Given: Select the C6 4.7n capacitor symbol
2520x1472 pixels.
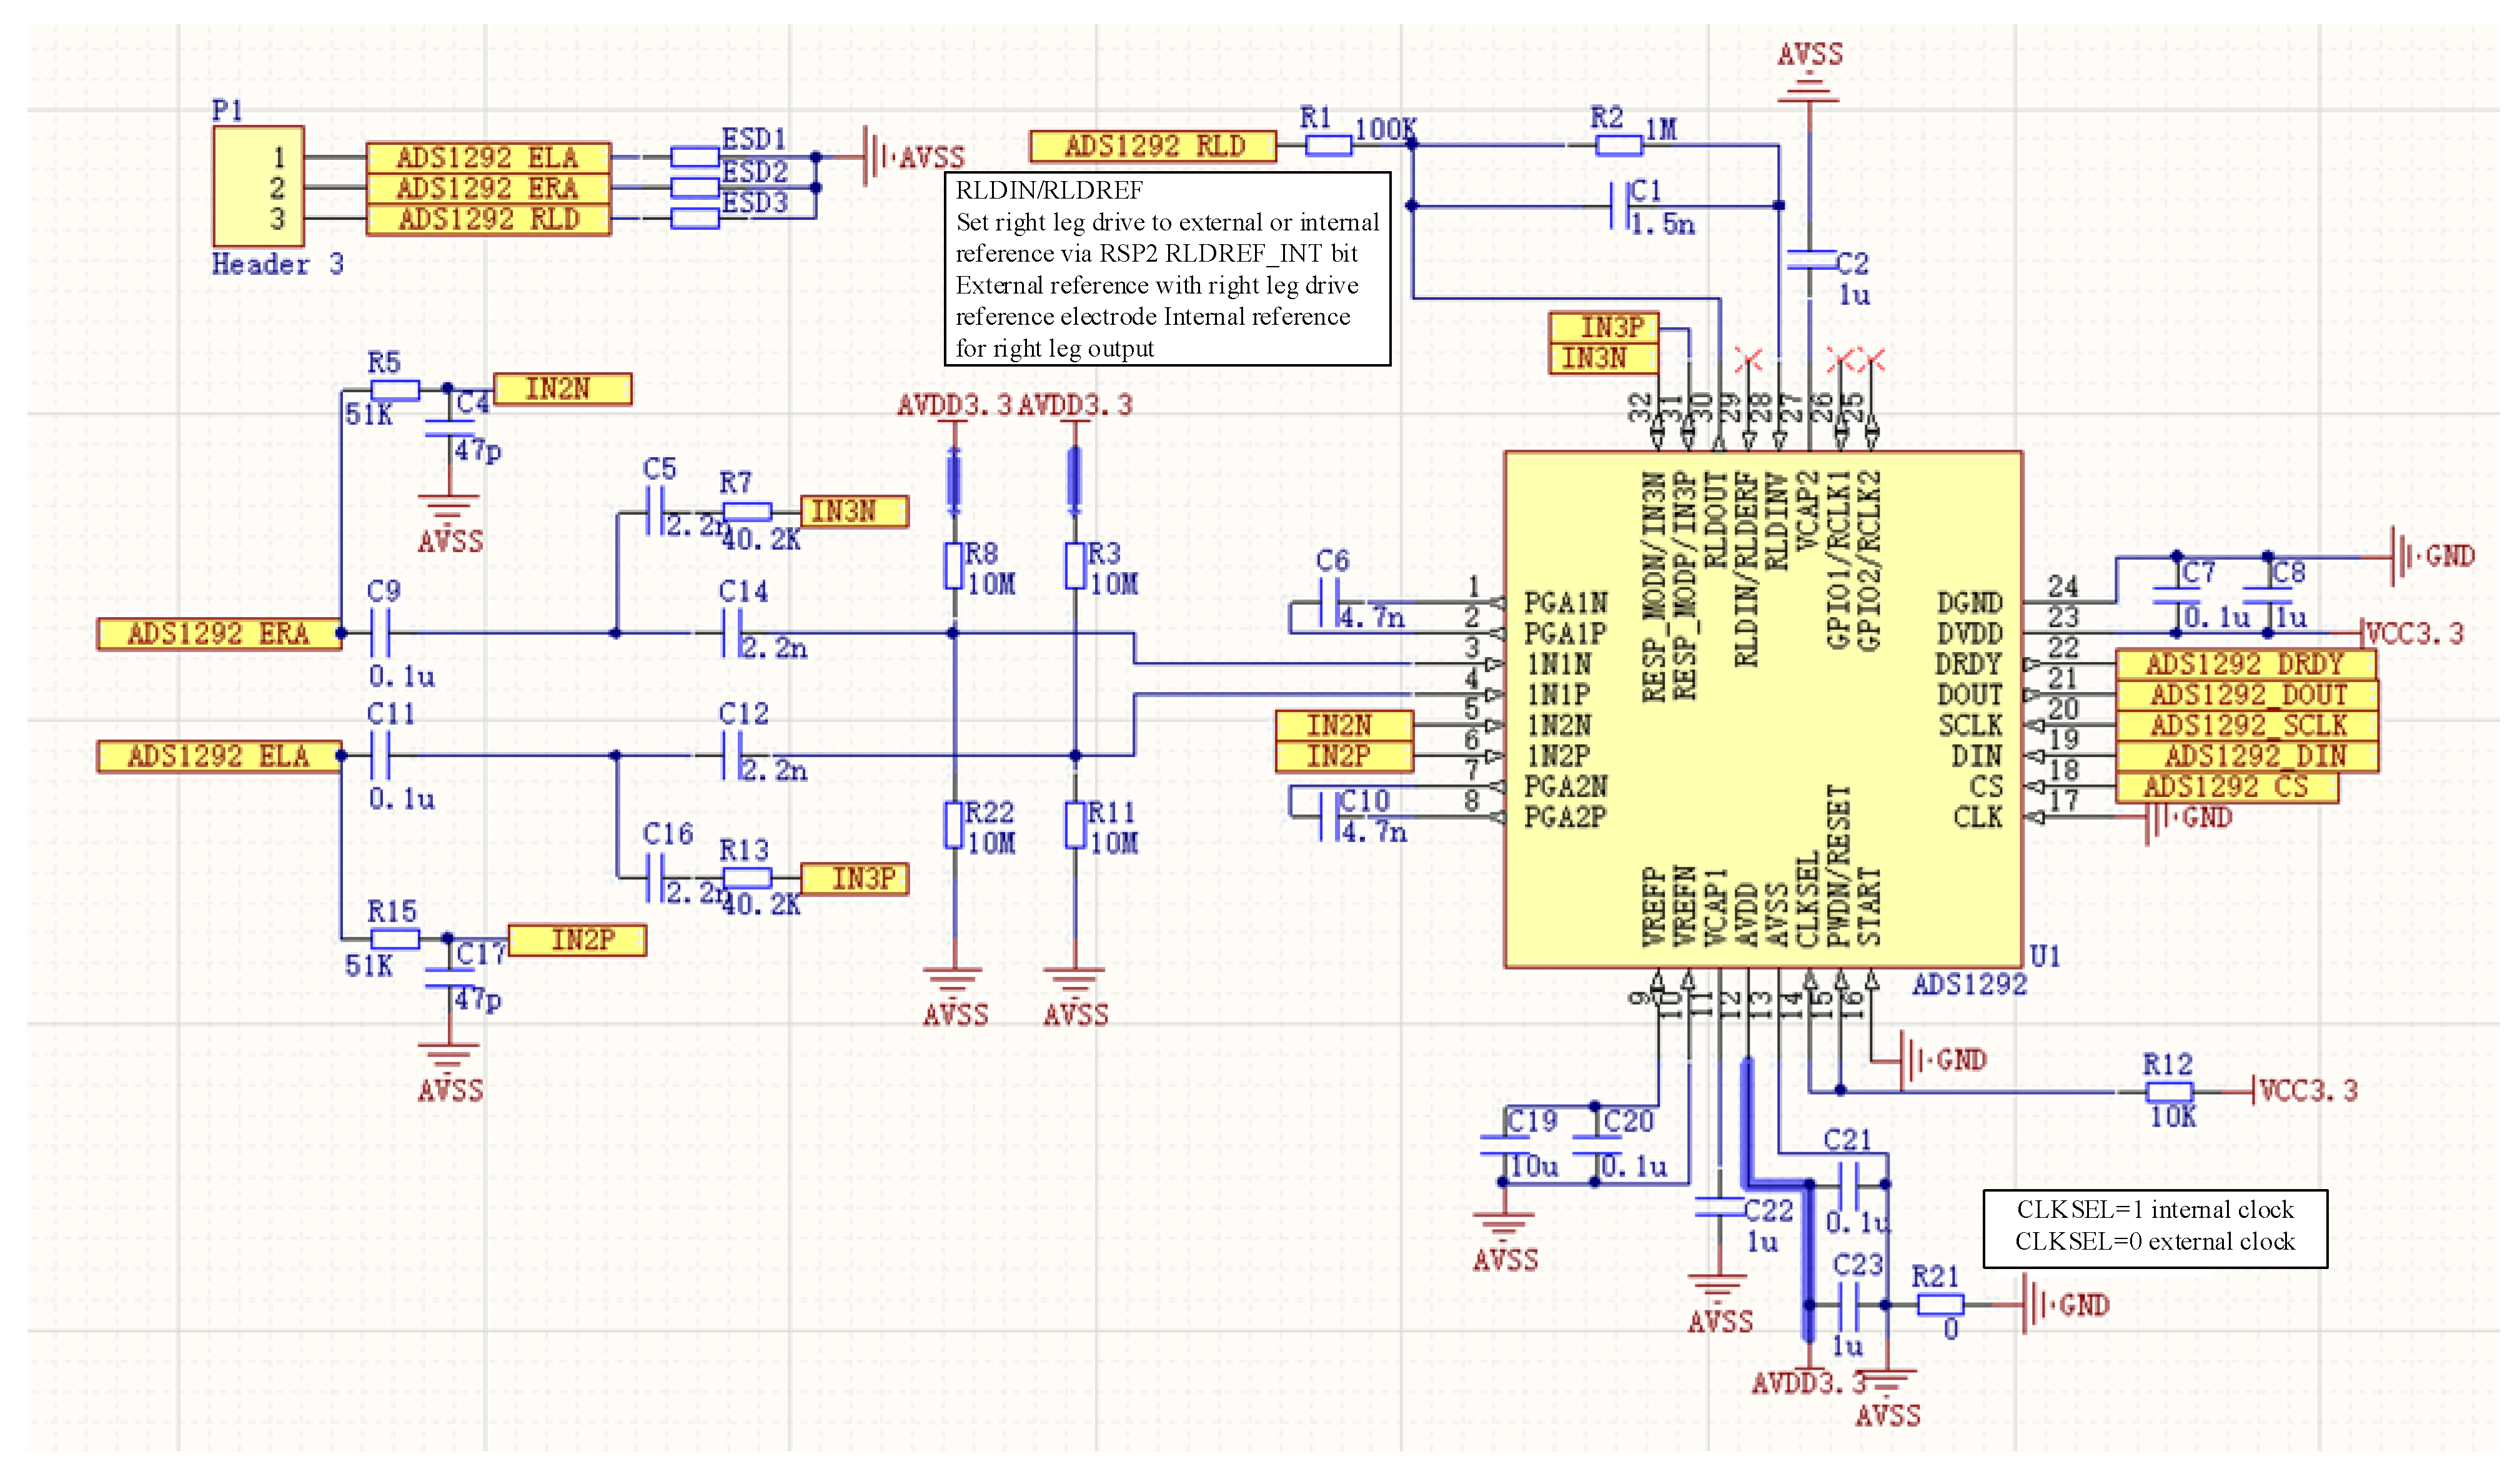Looking at the screenshot, I should [1328, 603].
